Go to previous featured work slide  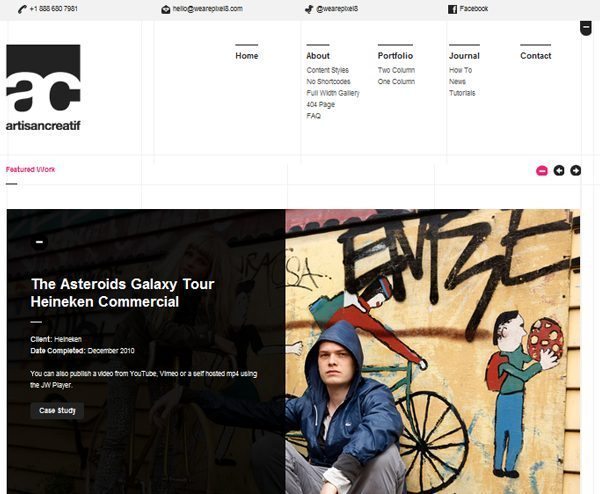(559, 170)
